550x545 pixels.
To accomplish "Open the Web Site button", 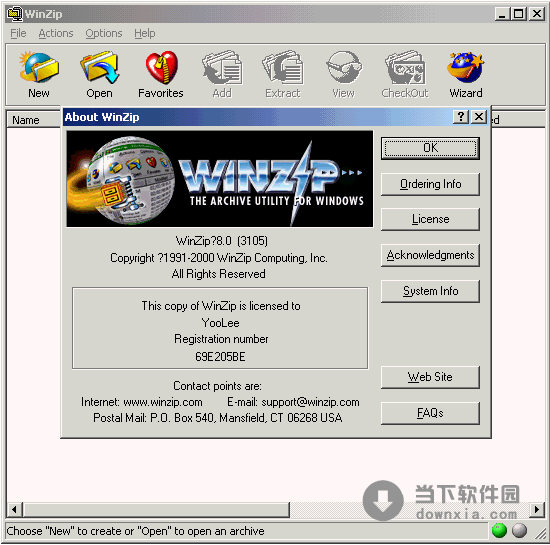I will click(430, 377).
